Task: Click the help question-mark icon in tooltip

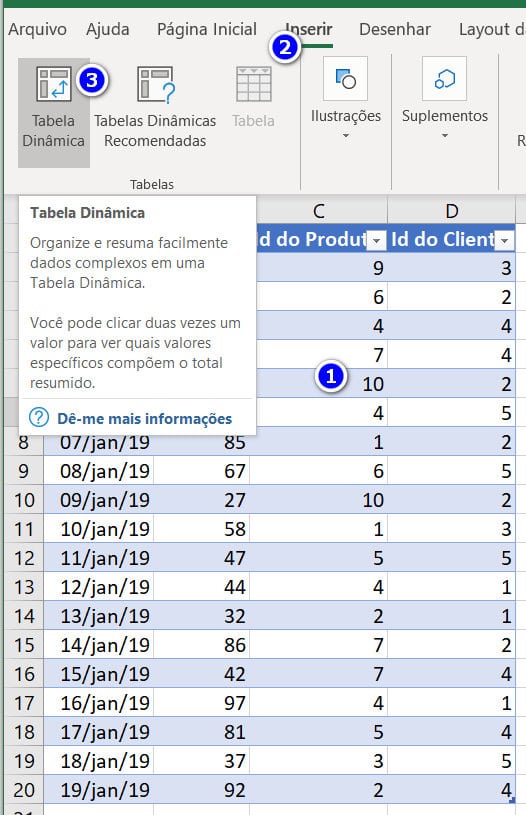Action: click(x=39, y=417)
